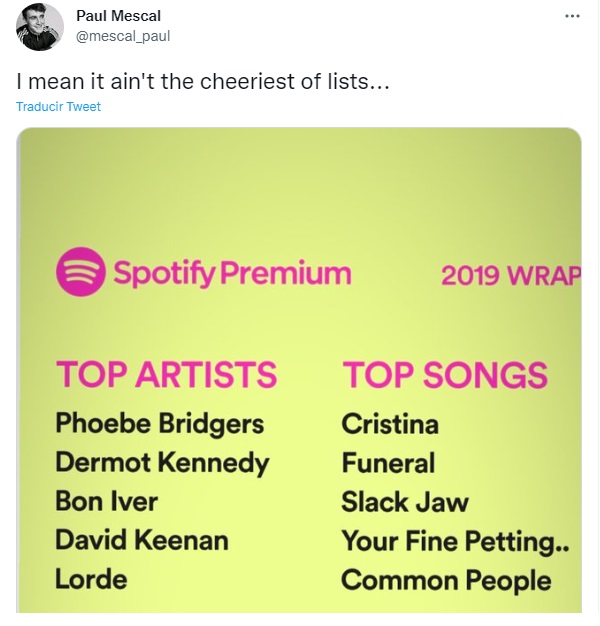Viewport: 600px width, 626px height.
Task: Open the Paul Mescal display name link
Action: 118,16
